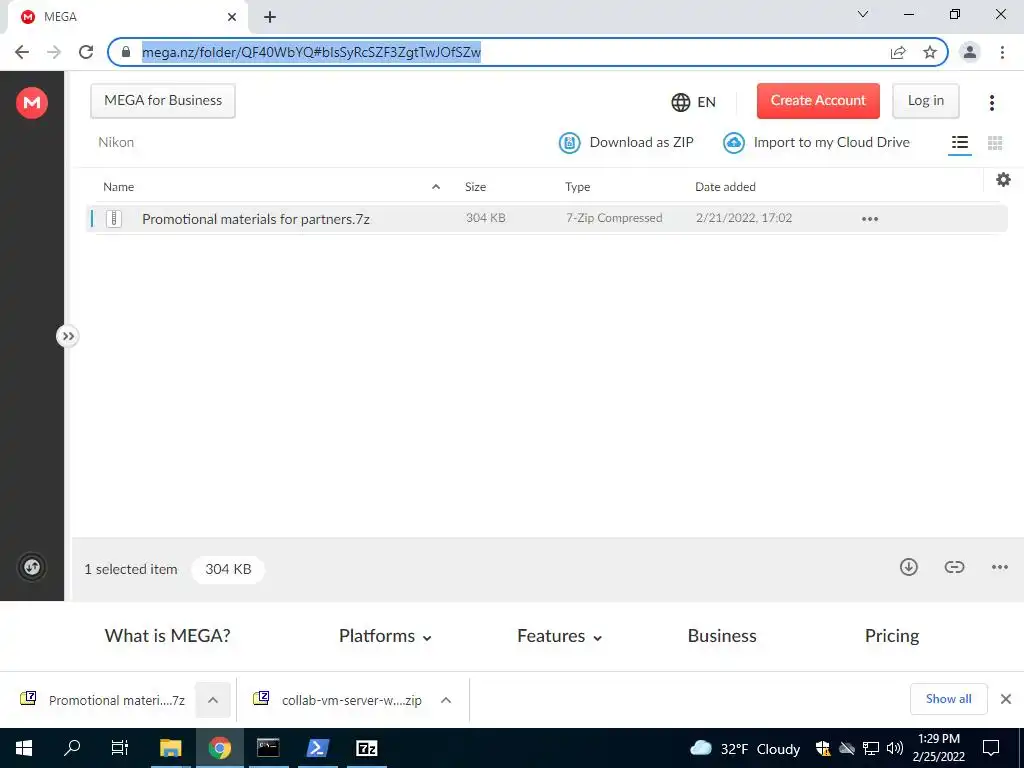Expand options for the Promotional 7z download
The width and height of the screenshot is (1024, 768).
(x=213, y=700)
